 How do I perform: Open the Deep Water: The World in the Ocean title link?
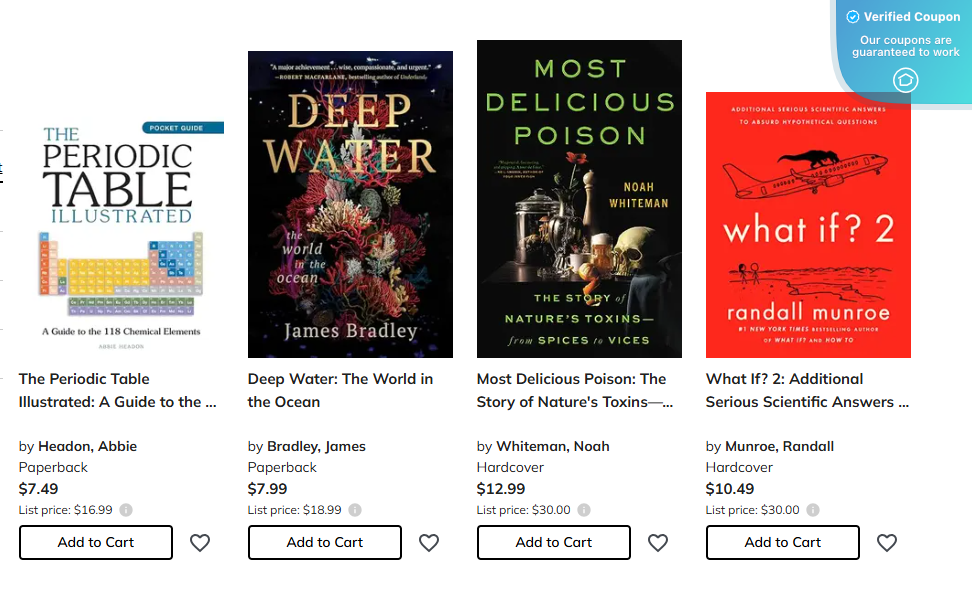point(340,390)
